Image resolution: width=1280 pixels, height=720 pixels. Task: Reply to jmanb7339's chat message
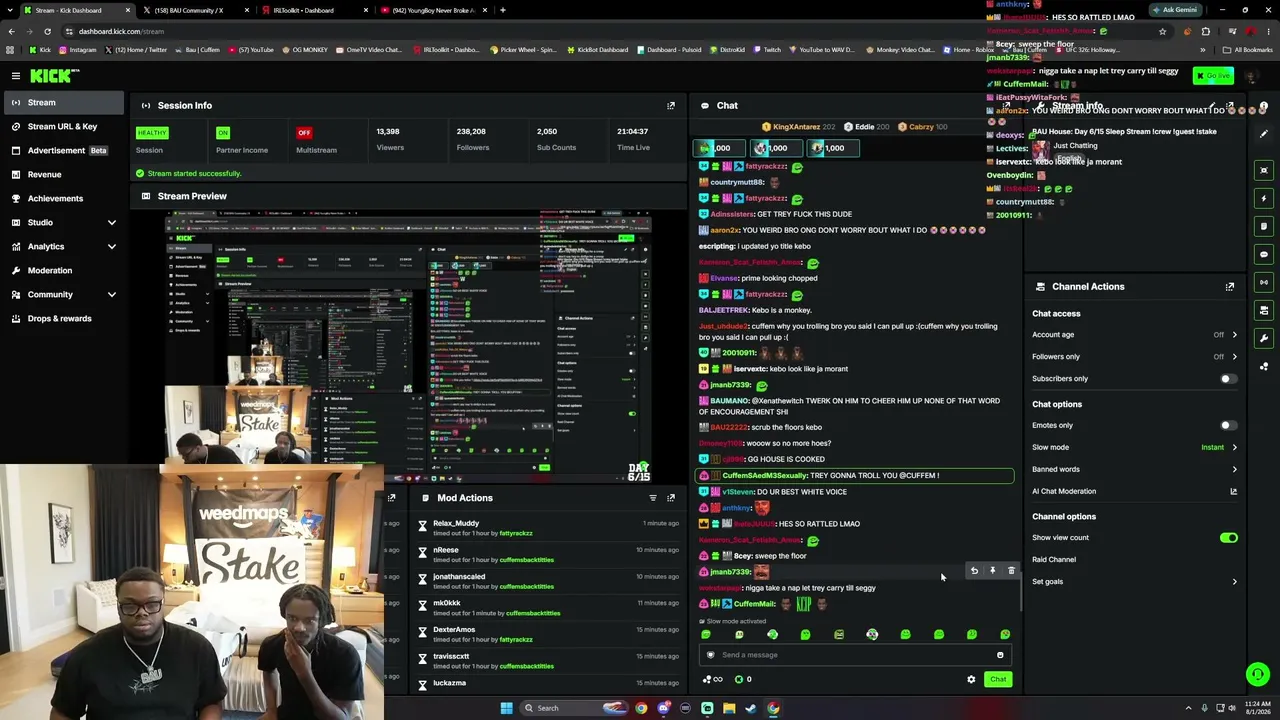click(974, 571)
